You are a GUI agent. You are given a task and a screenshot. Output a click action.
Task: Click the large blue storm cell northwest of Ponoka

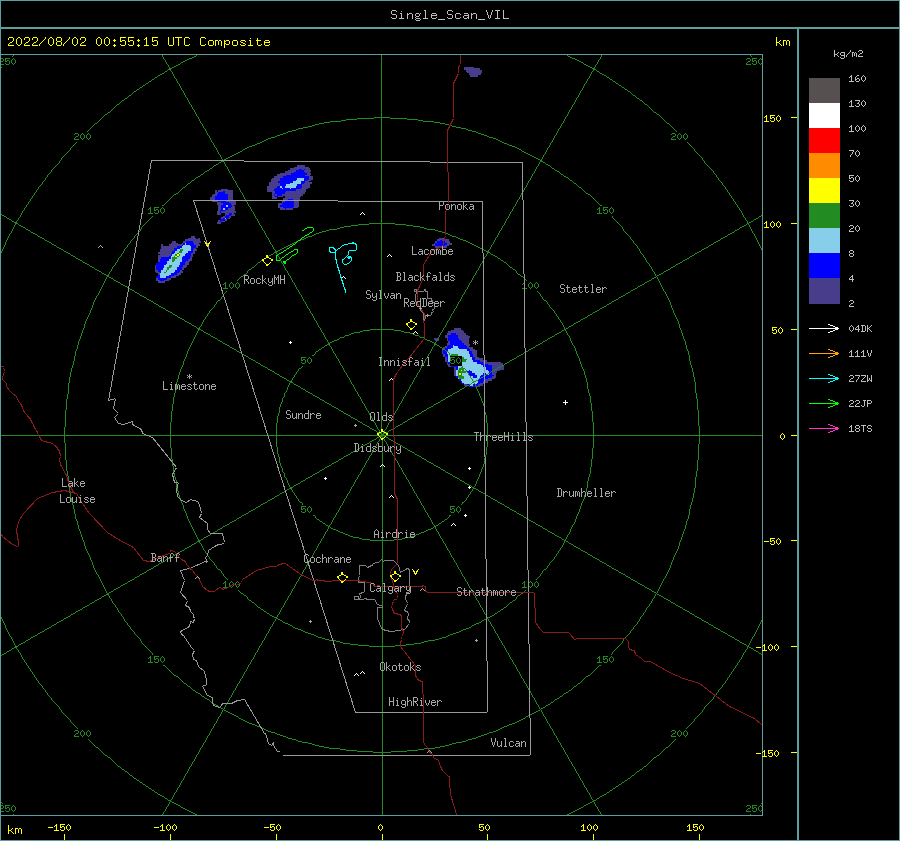pyautogui.click(x=290, y=183)
